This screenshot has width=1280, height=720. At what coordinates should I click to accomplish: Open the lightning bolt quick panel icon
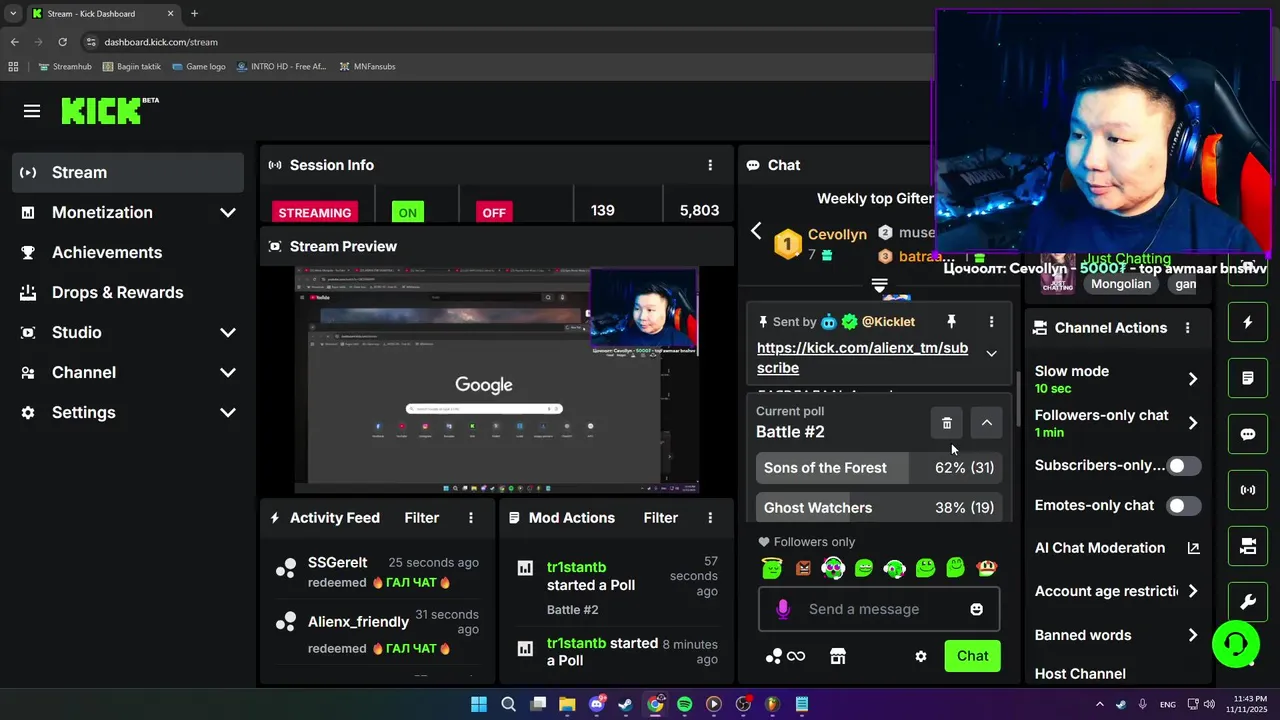pos(1247,322)
